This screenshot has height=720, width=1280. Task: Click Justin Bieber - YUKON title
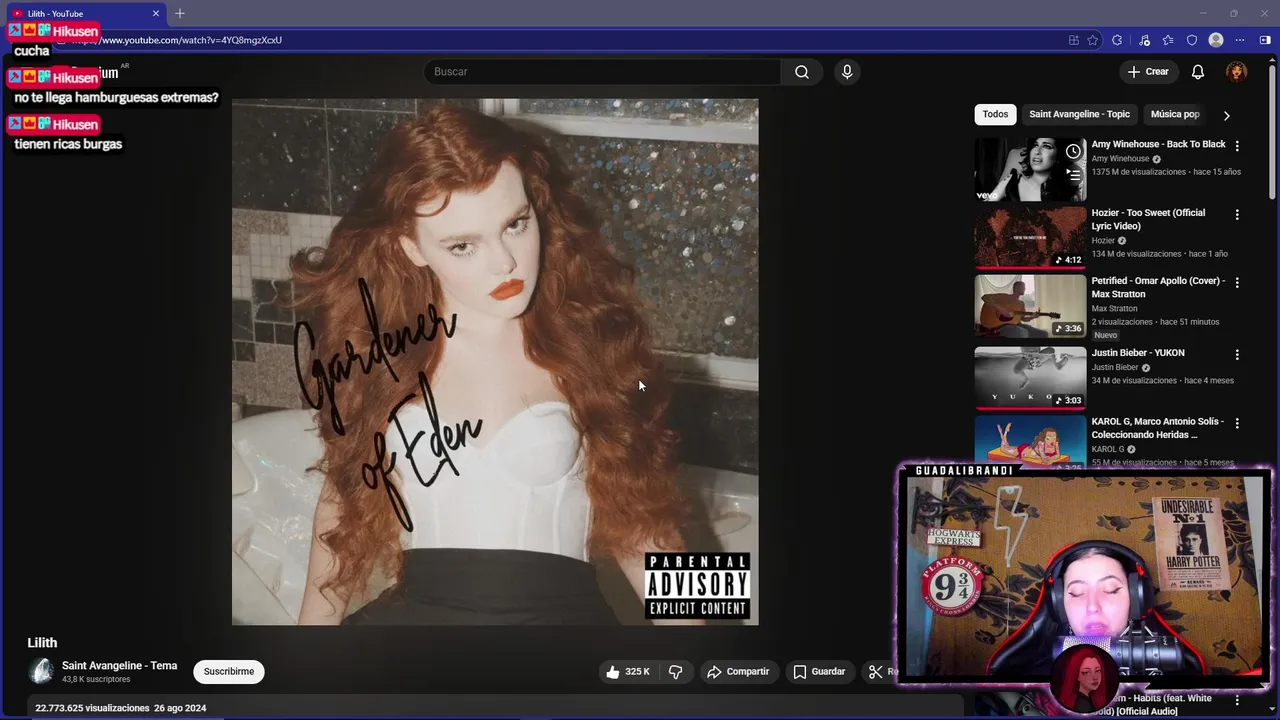click(1138, 353)
